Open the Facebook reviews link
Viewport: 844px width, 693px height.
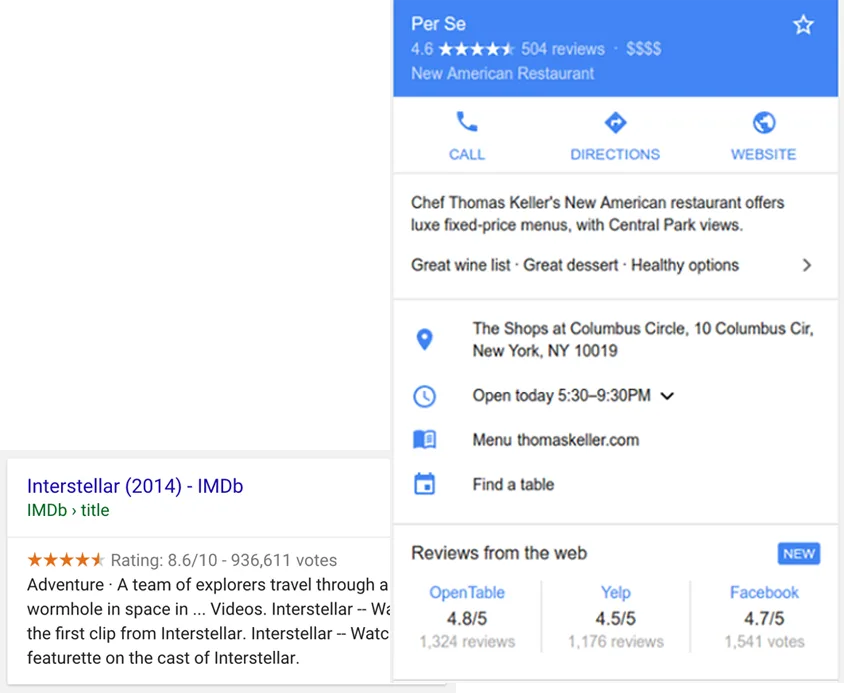pyautogui.click(x=764, y=592)
